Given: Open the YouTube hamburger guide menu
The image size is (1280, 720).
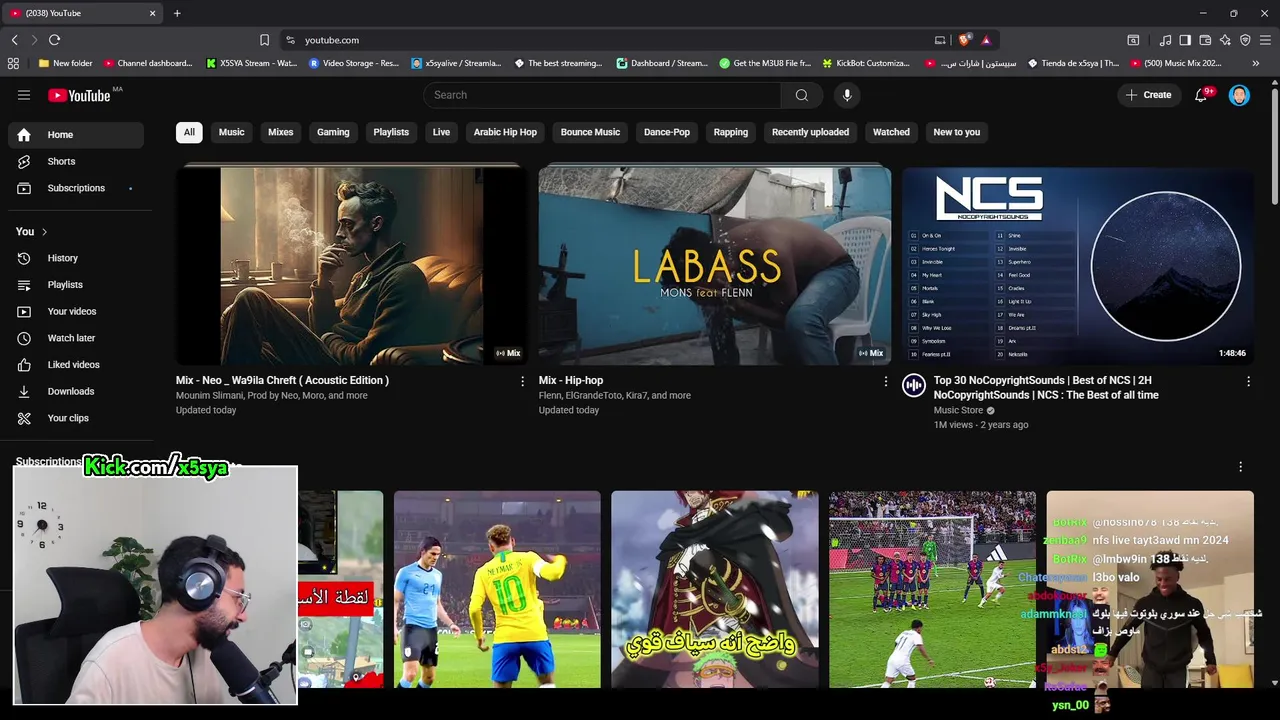Looking at the screenshot, I should [24, 95].
